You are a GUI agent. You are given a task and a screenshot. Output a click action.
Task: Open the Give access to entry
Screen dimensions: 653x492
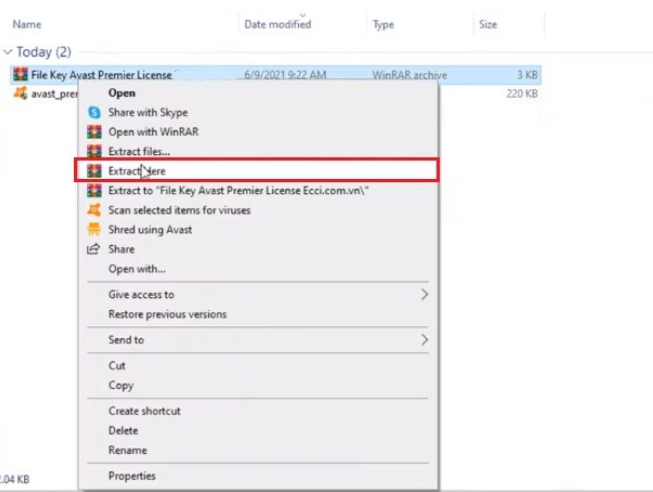(x=141, y=295)
